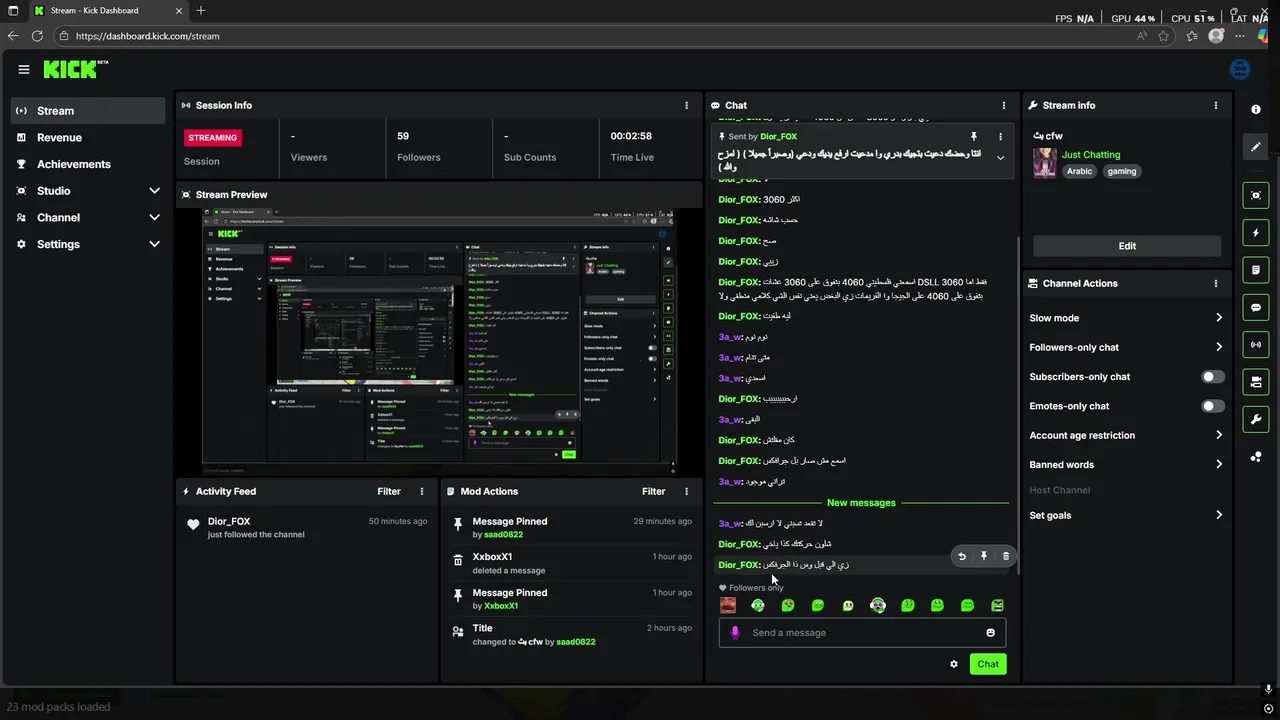Viewport: 1280px width, 720px height.
Task: Open Followers-only chat options arrow
Action: tap(1219, 347)
